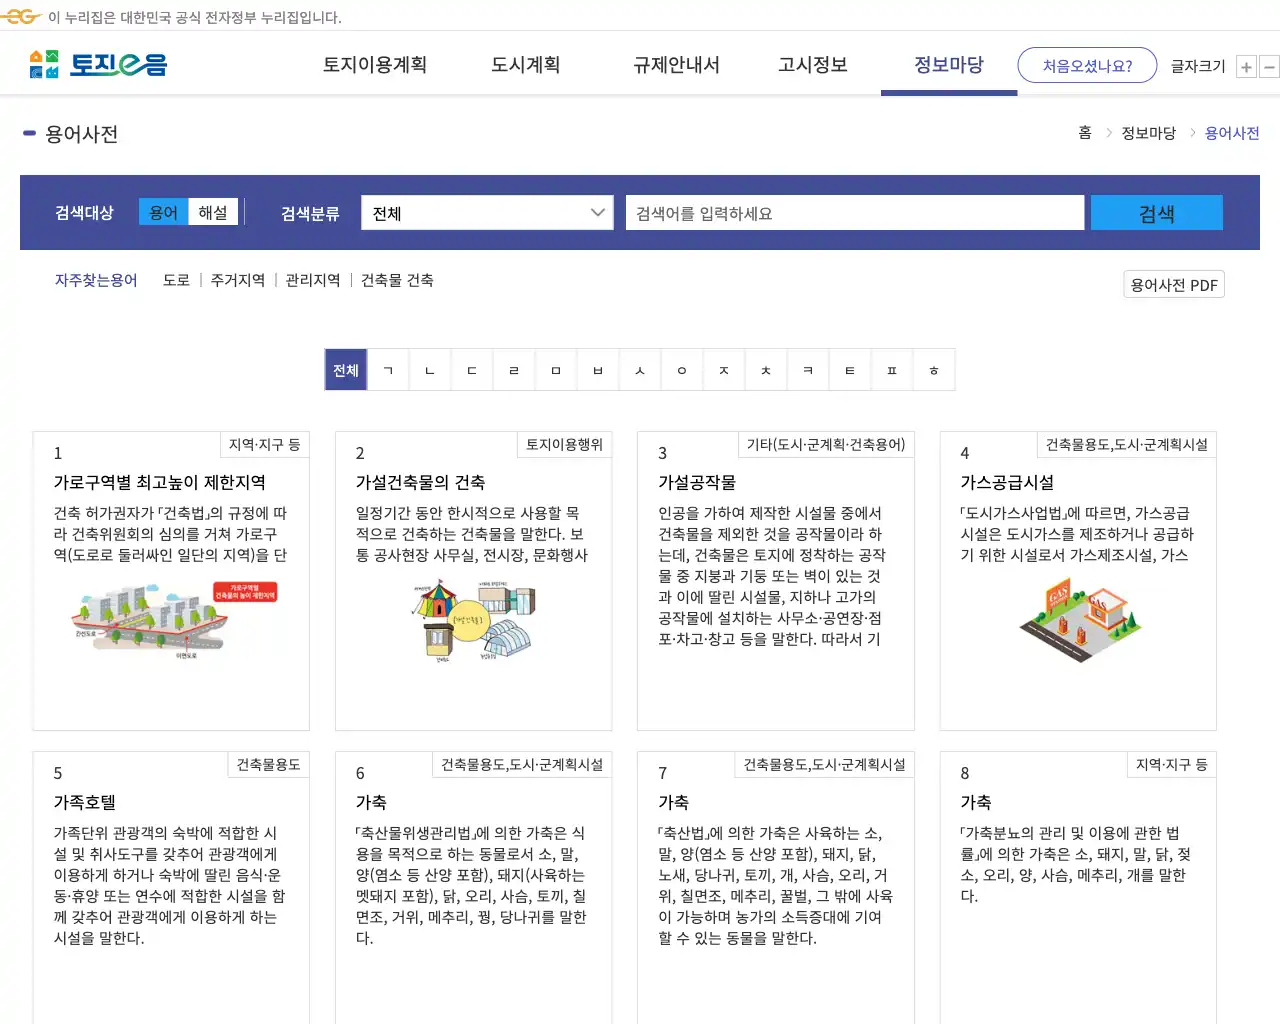Click inside the search keyword input field
The height and width of the screenshot is (1024, 1280).
click(855, 212)
